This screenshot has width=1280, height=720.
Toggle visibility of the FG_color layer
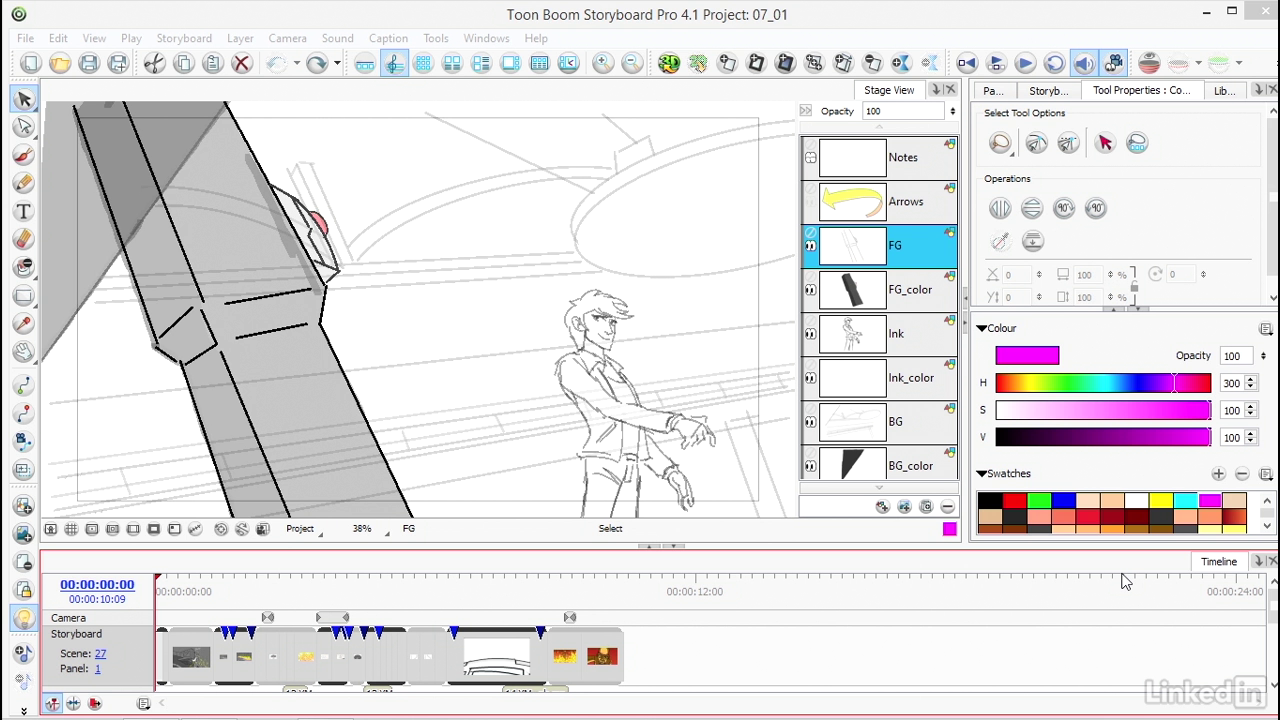[x=811, y=290]
